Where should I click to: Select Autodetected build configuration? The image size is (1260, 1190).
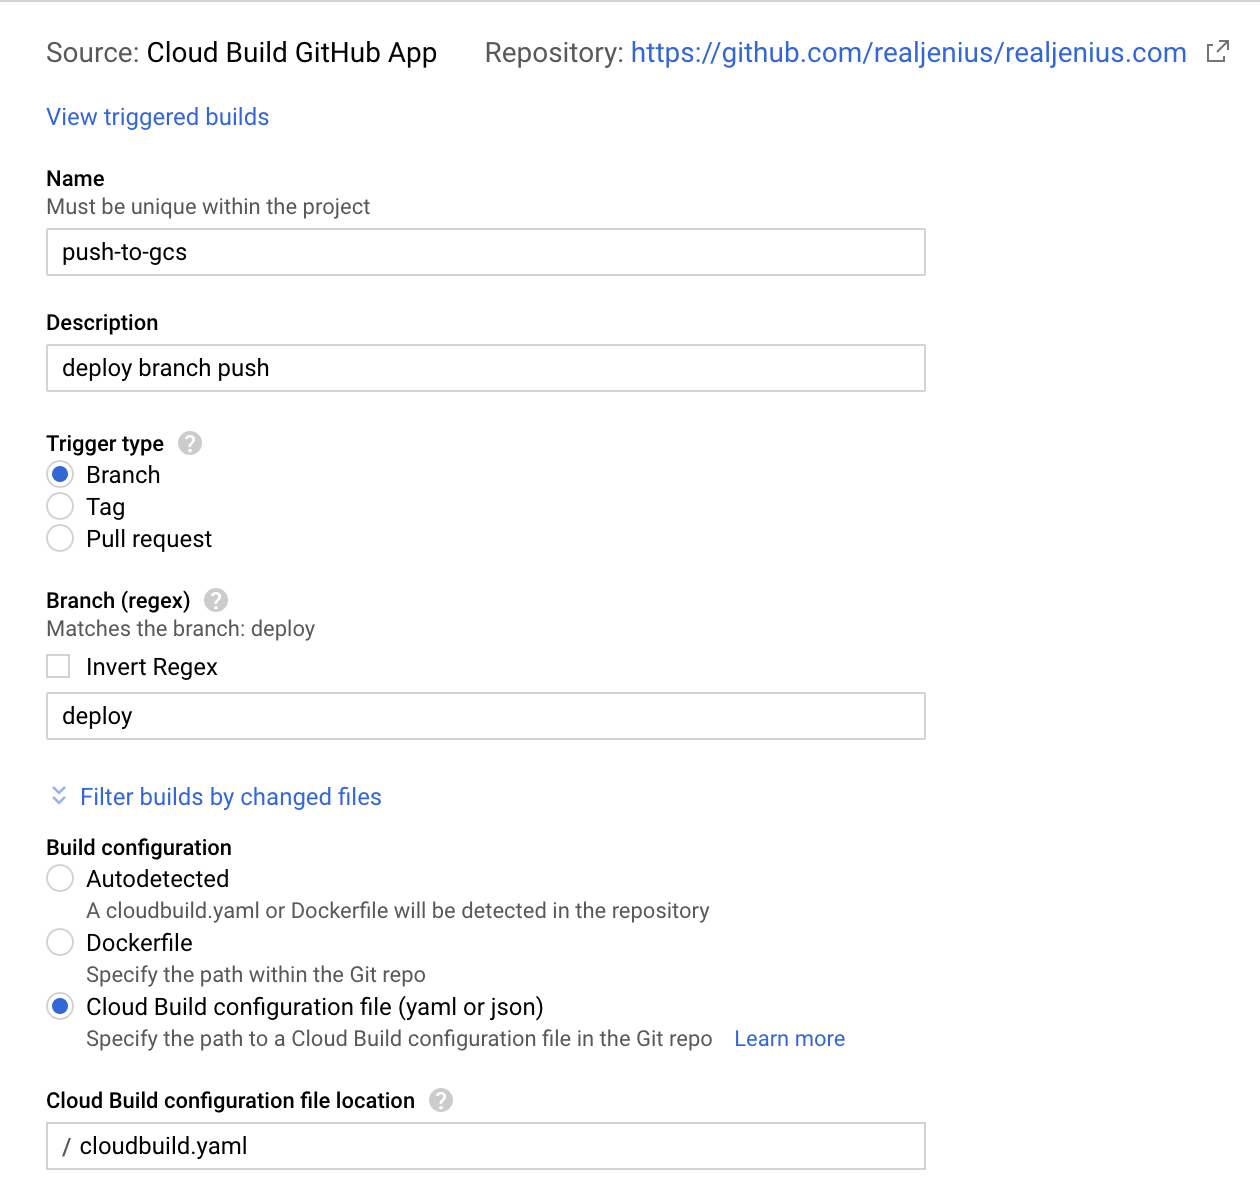tap(60, 879)
